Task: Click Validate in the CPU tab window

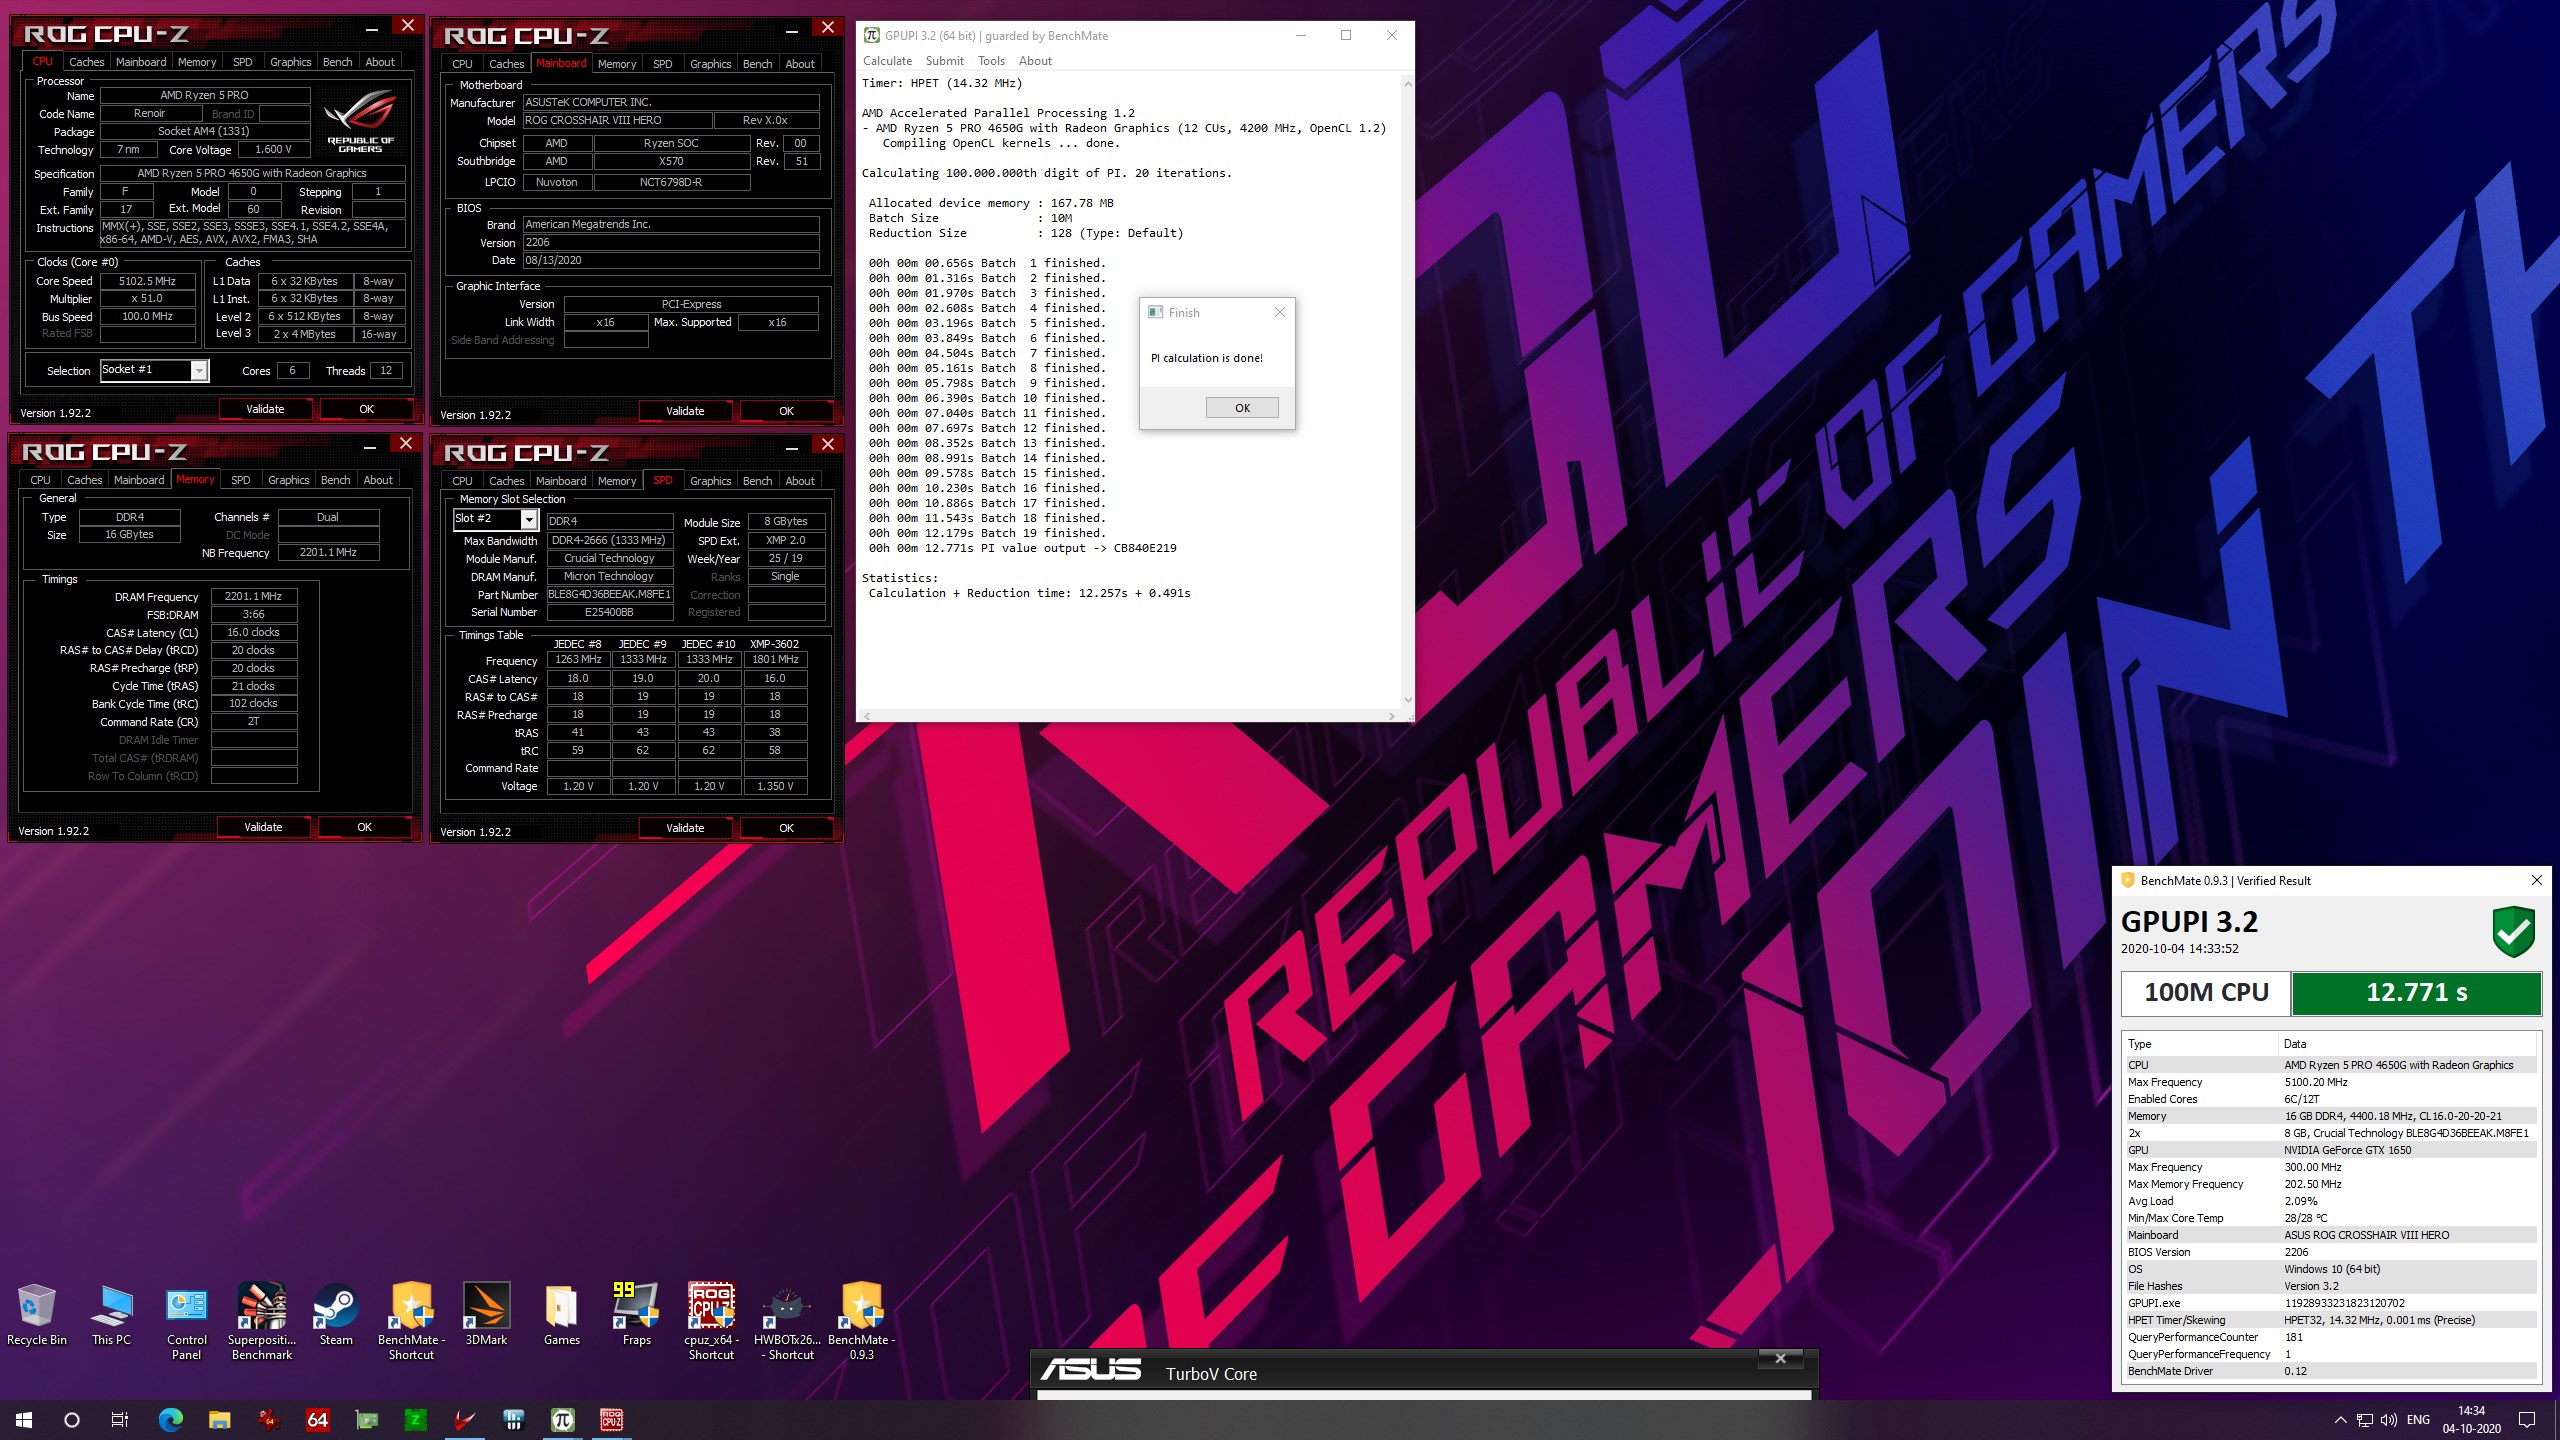Action: [x=265, y=409]
